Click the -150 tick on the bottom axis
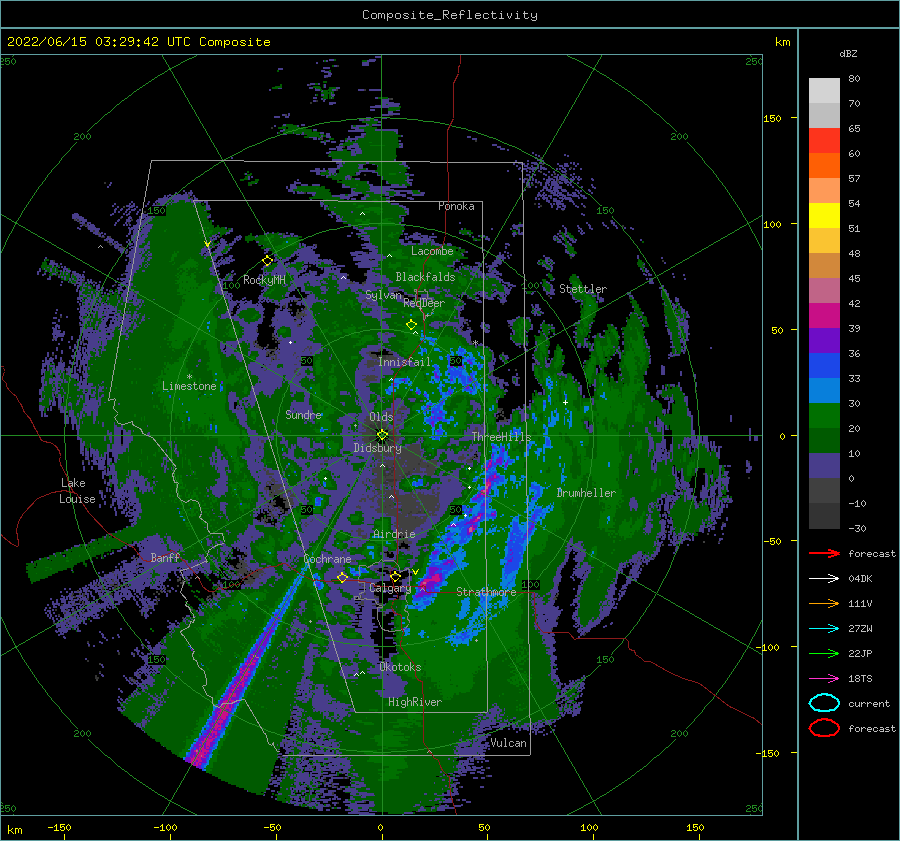 click(x=59, y=827)
